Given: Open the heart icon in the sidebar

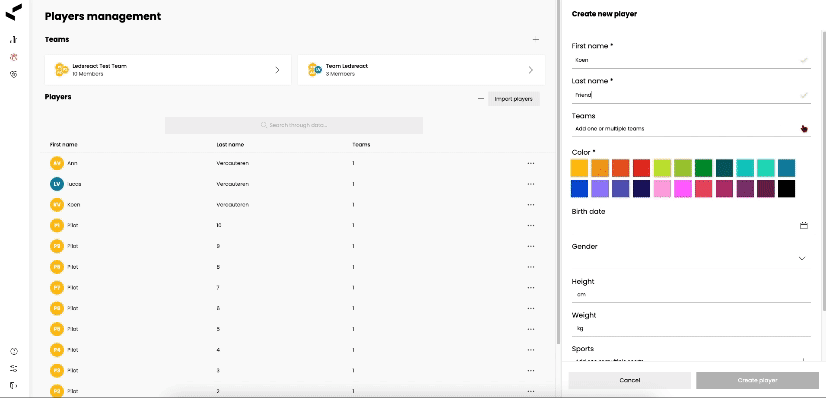Looking at the screenshot, I should tap(14, 75).
